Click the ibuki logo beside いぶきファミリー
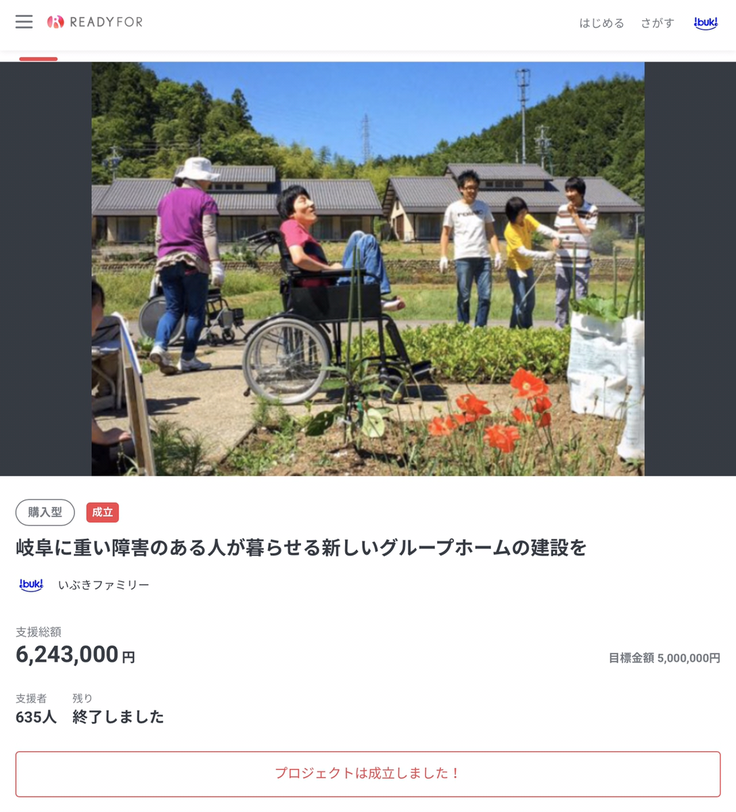The image size is (736, 812). 31,585
